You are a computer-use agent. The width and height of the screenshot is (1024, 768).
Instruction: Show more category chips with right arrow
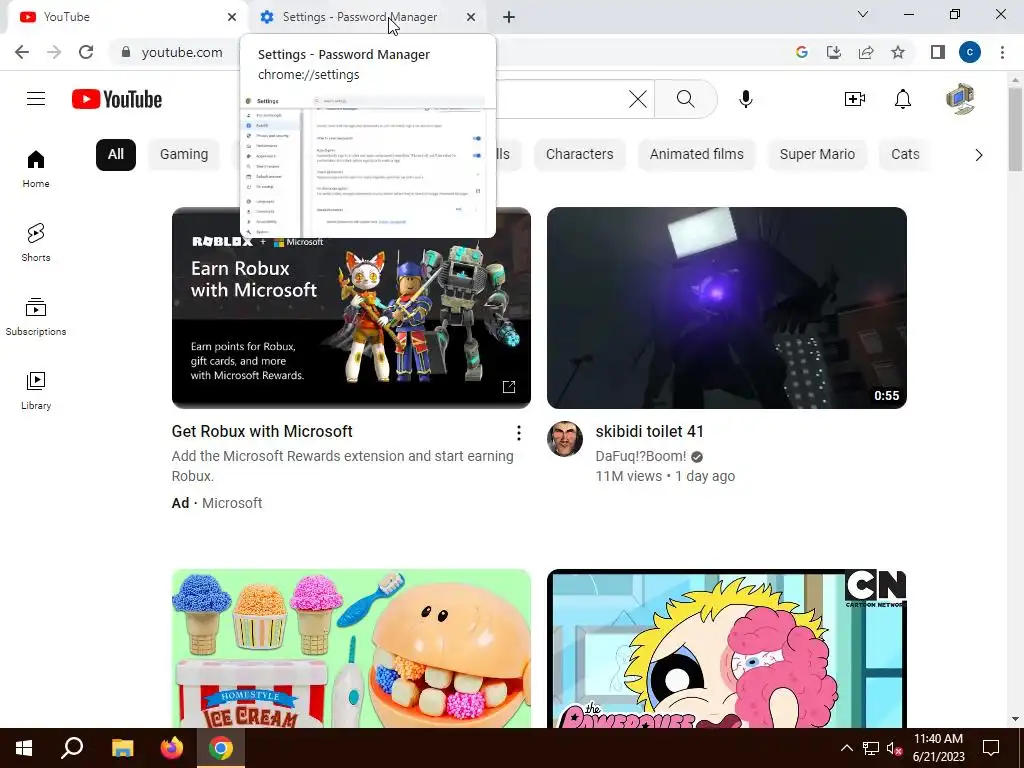coord(978,155)
